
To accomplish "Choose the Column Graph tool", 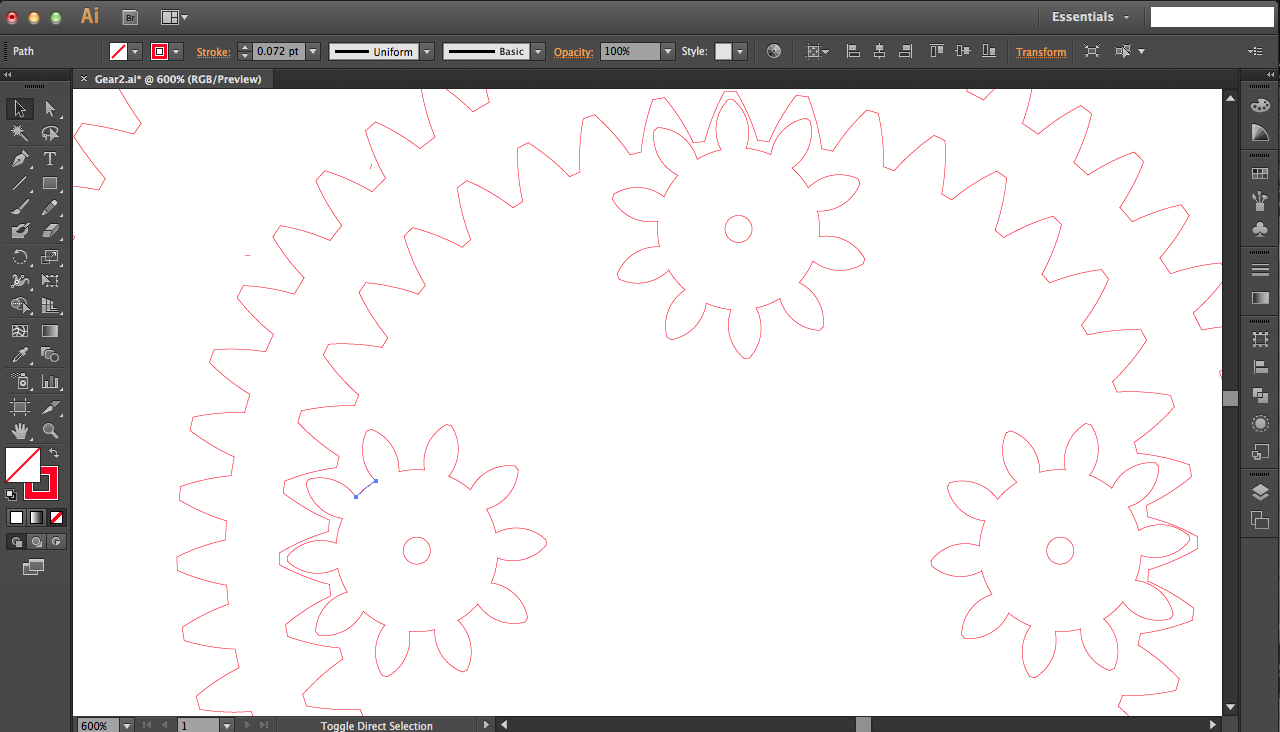I will point(50,382).
